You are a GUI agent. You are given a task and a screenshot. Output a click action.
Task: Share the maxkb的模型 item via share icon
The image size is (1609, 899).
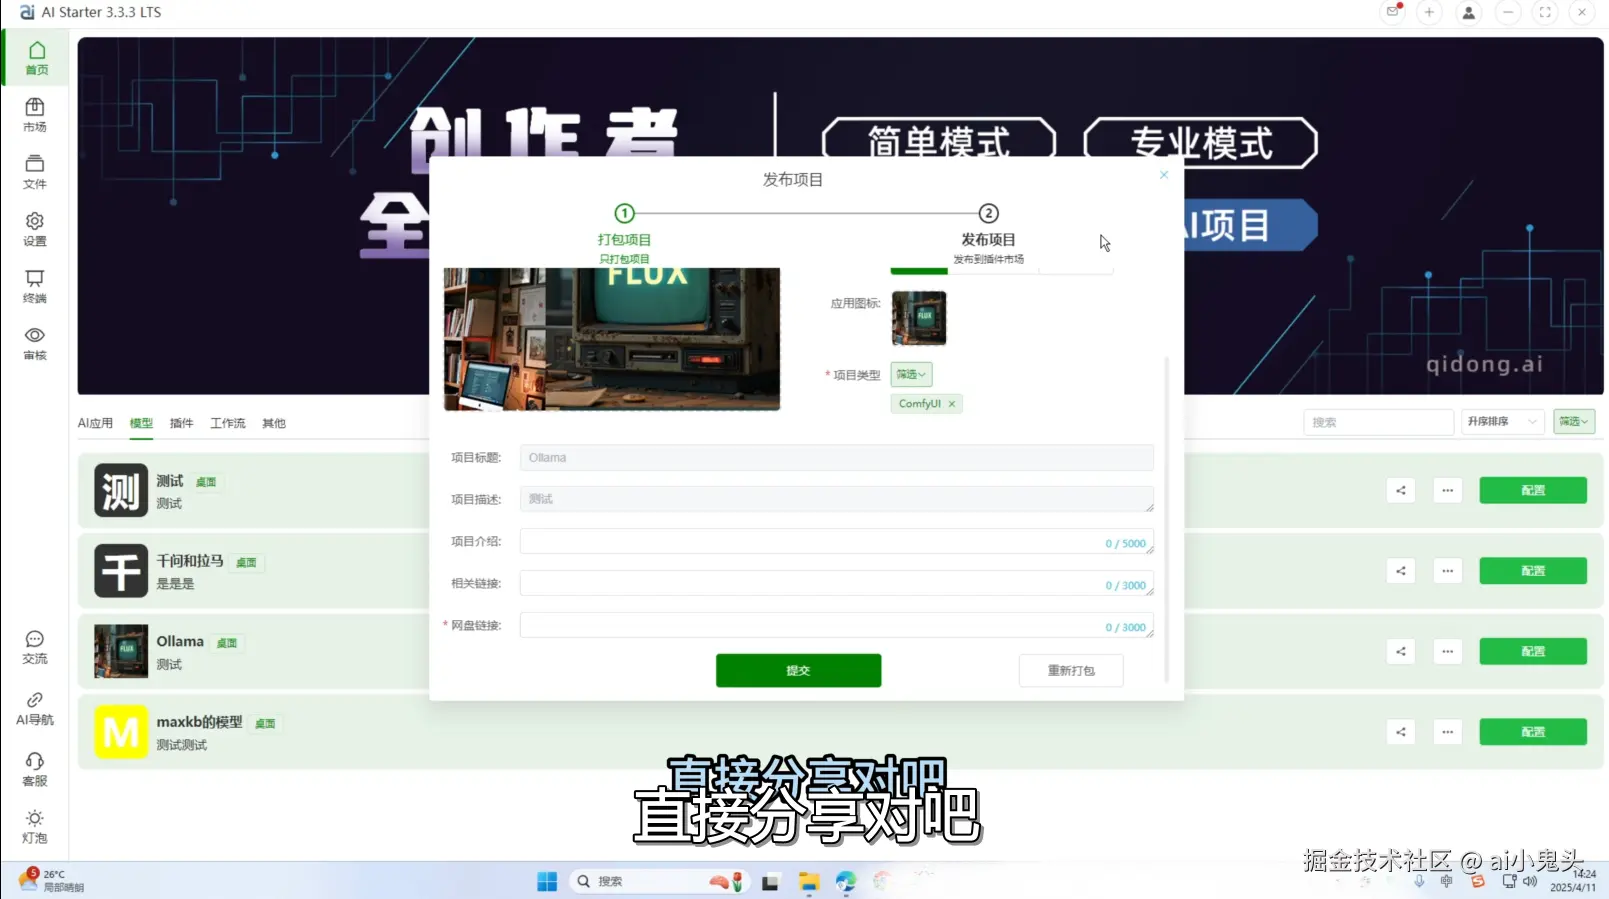1401,732
